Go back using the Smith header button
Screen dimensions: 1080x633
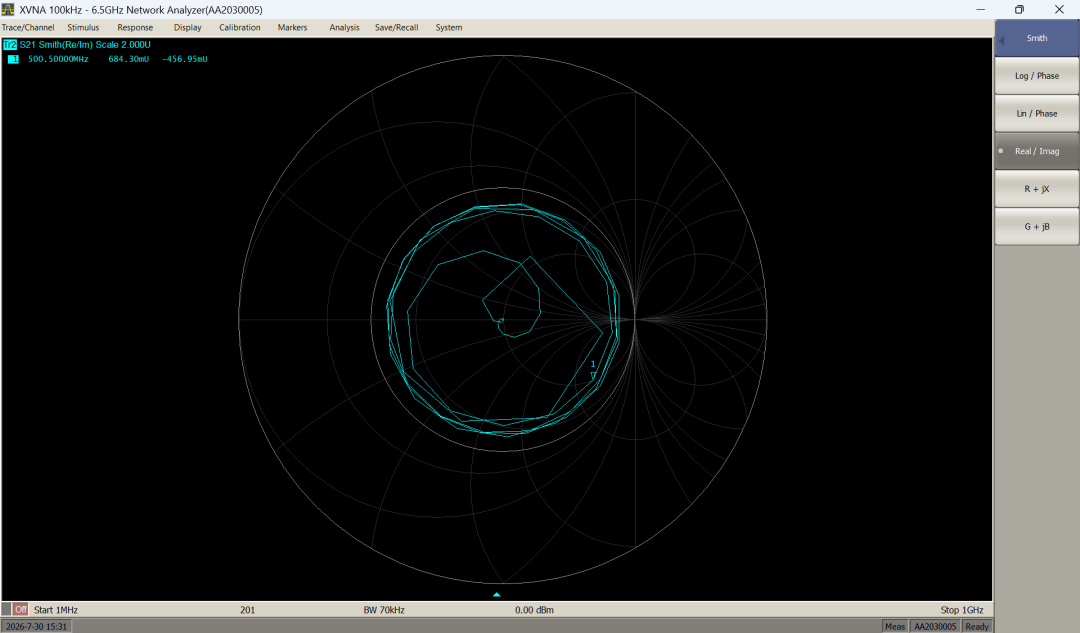1037,39
